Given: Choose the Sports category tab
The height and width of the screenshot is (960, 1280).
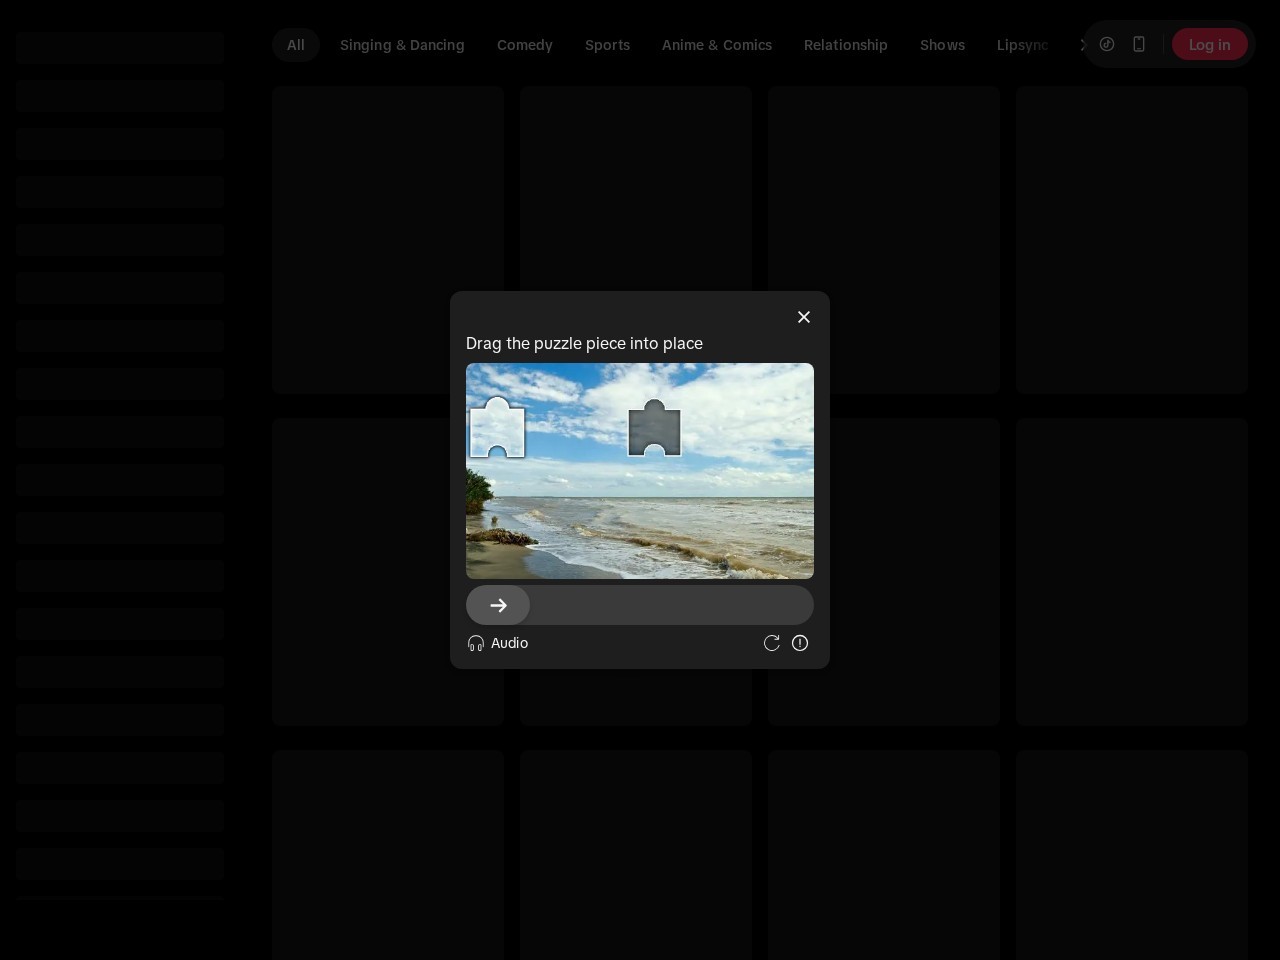Looking at the screenshot, I should coord(608,45).
